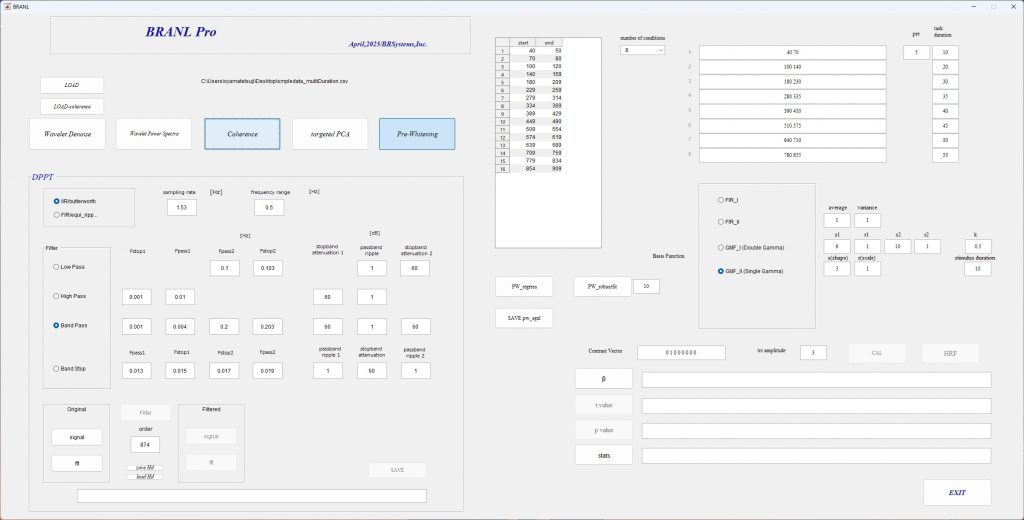Image resolution: width=1024 pixels, height=520 pixels.
Task: Click the s1 field showing 6
Action: click(837, 246)
